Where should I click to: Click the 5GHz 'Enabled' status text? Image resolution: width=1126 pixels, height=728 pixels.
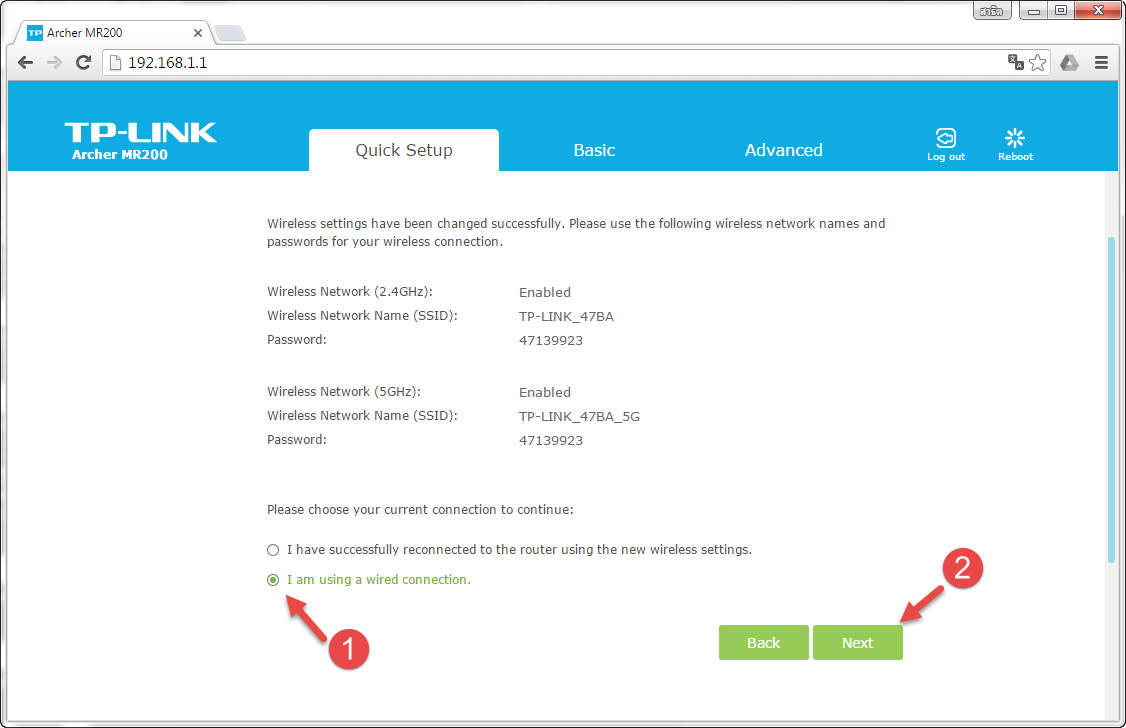click(544, 392)
